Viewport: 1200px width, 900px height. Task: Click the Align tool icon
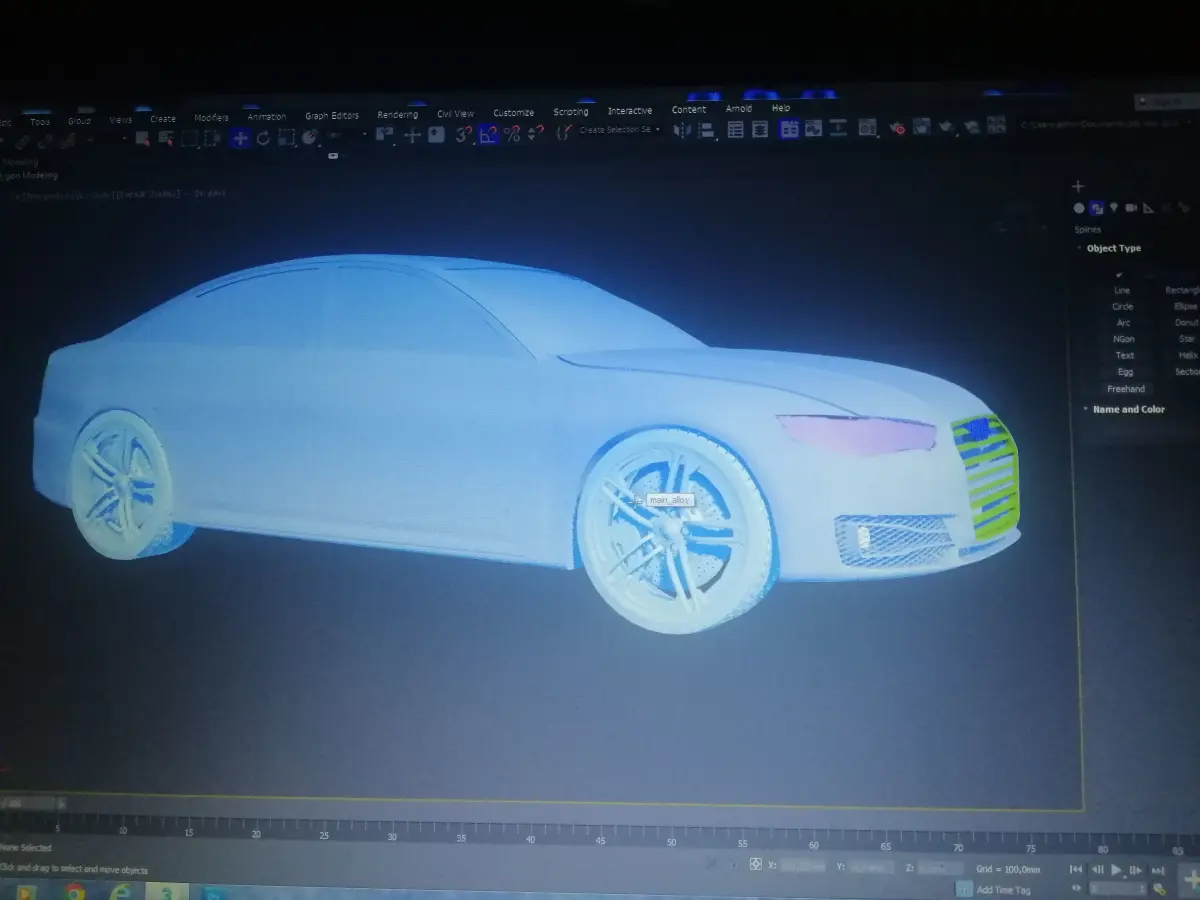click(706, 130)
